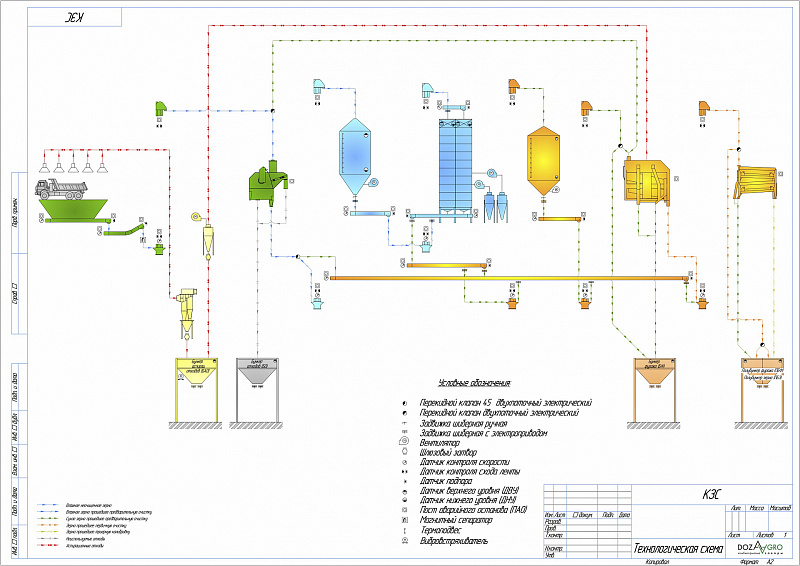800x566 pixels.
Task: Click the 'Копировал' text at bottom
Action: (657, 562)
